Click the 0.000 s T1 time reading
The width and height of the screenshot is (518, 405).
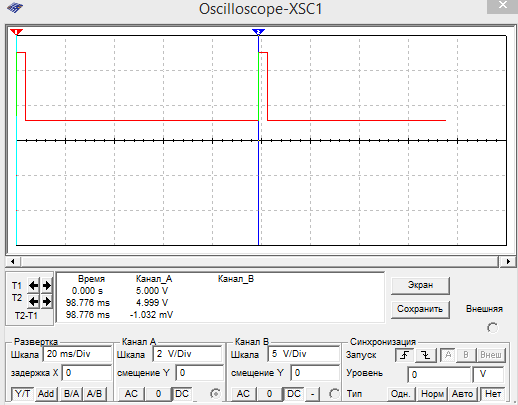87,291
